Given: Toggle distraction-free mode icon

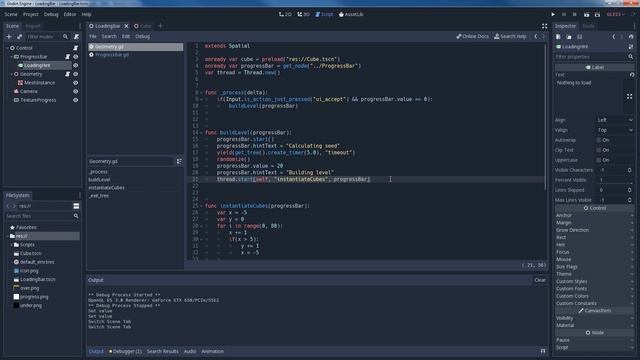Looking at the screenshot, I should [x=544, y=26].
